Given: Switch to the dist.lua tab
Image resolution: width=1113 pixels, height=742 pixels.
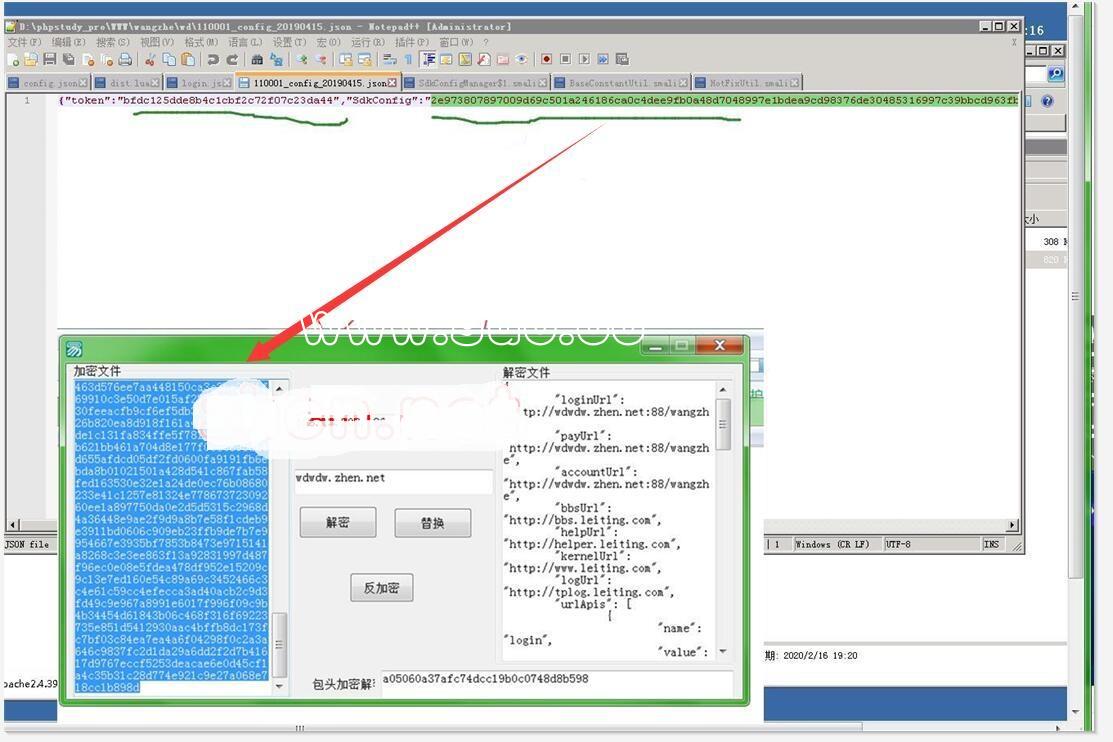Looking at the screenshot, I should point(129,83).
